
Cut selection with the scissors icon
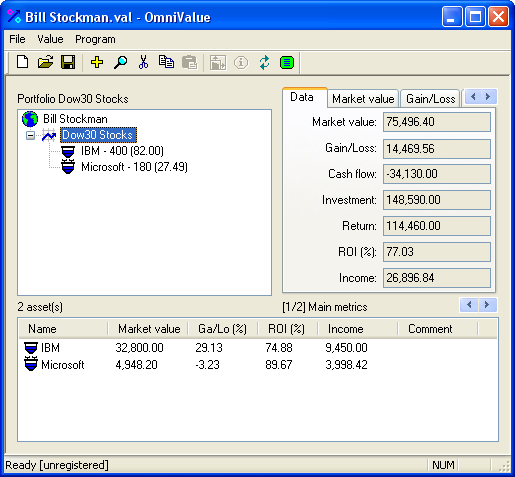point(143,62)
